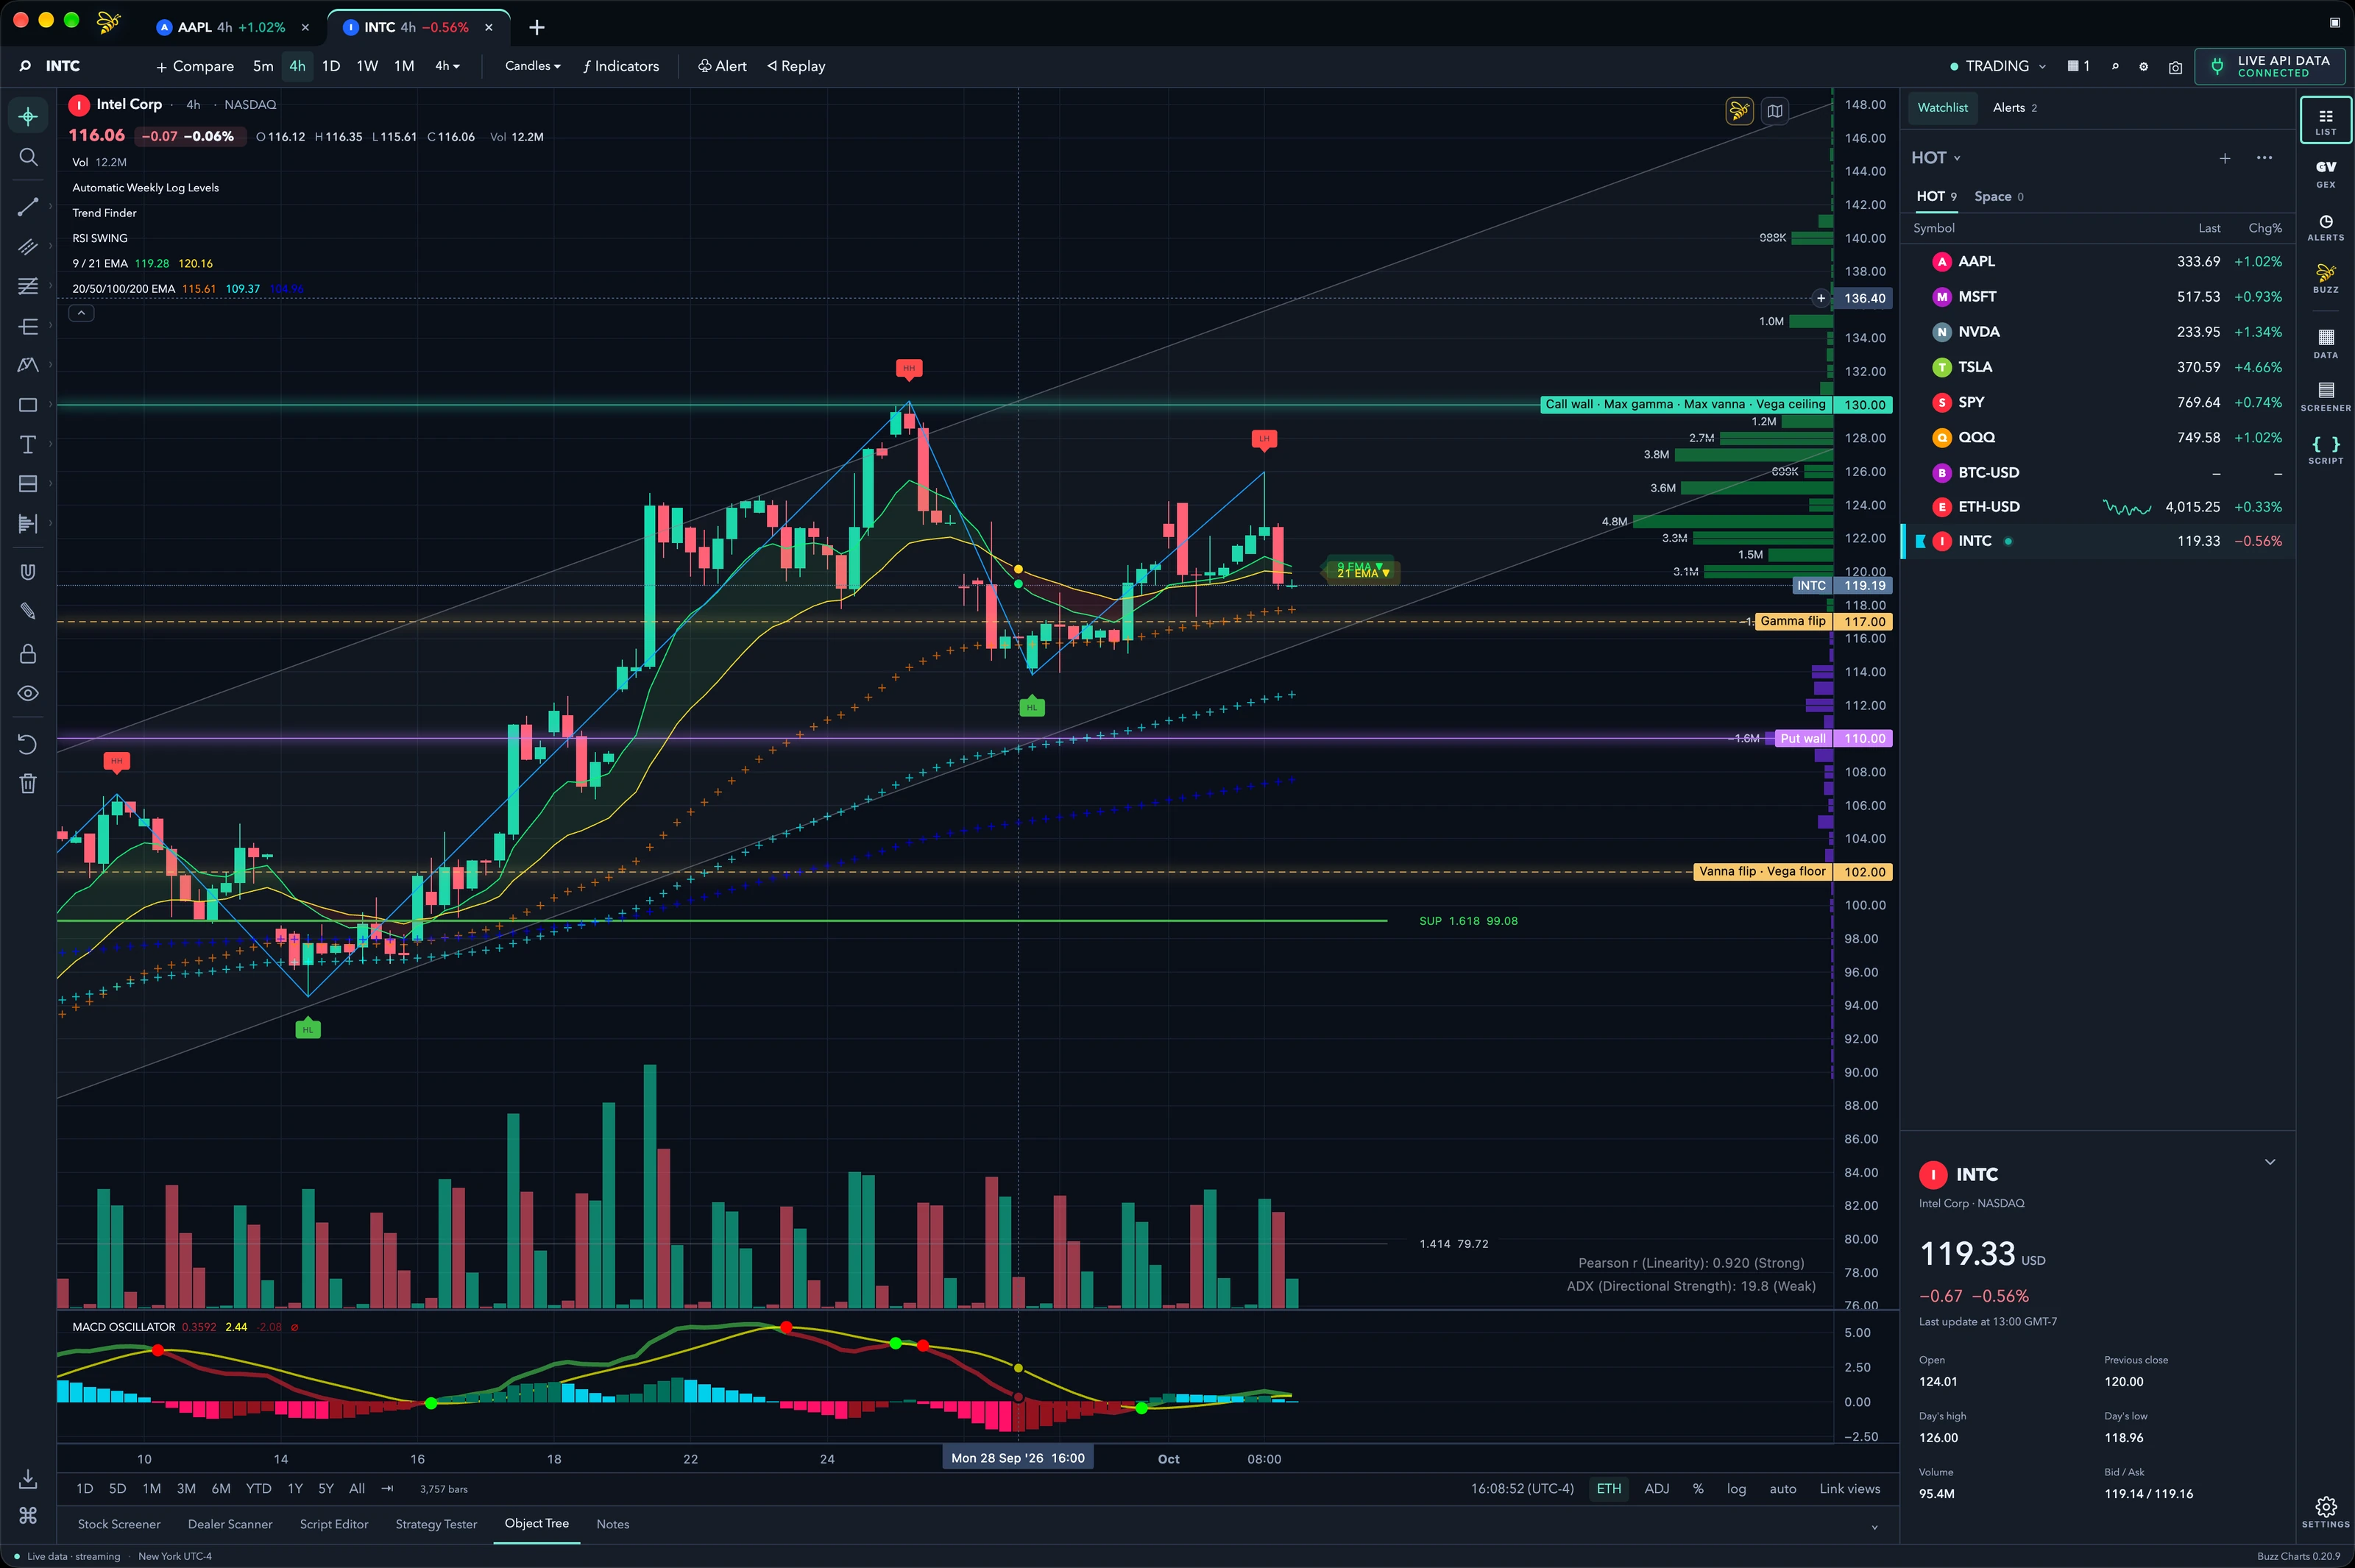Open the Candles chart type dropdown
The image size is (2355, 1568).
point(532,66)
